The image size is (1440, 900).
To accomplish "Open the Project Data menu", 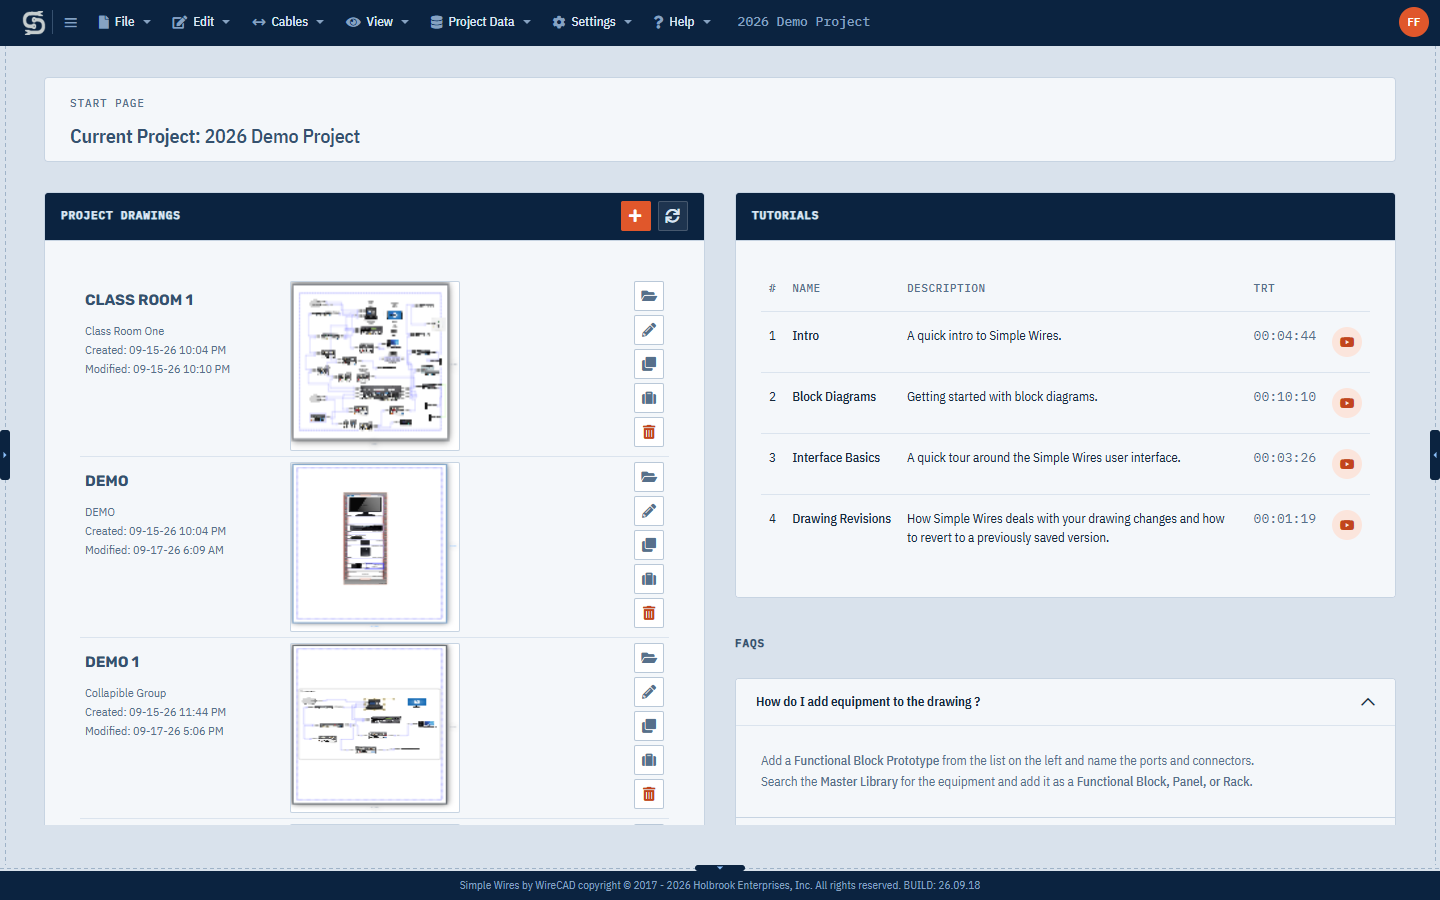I will tap(480, 22).
